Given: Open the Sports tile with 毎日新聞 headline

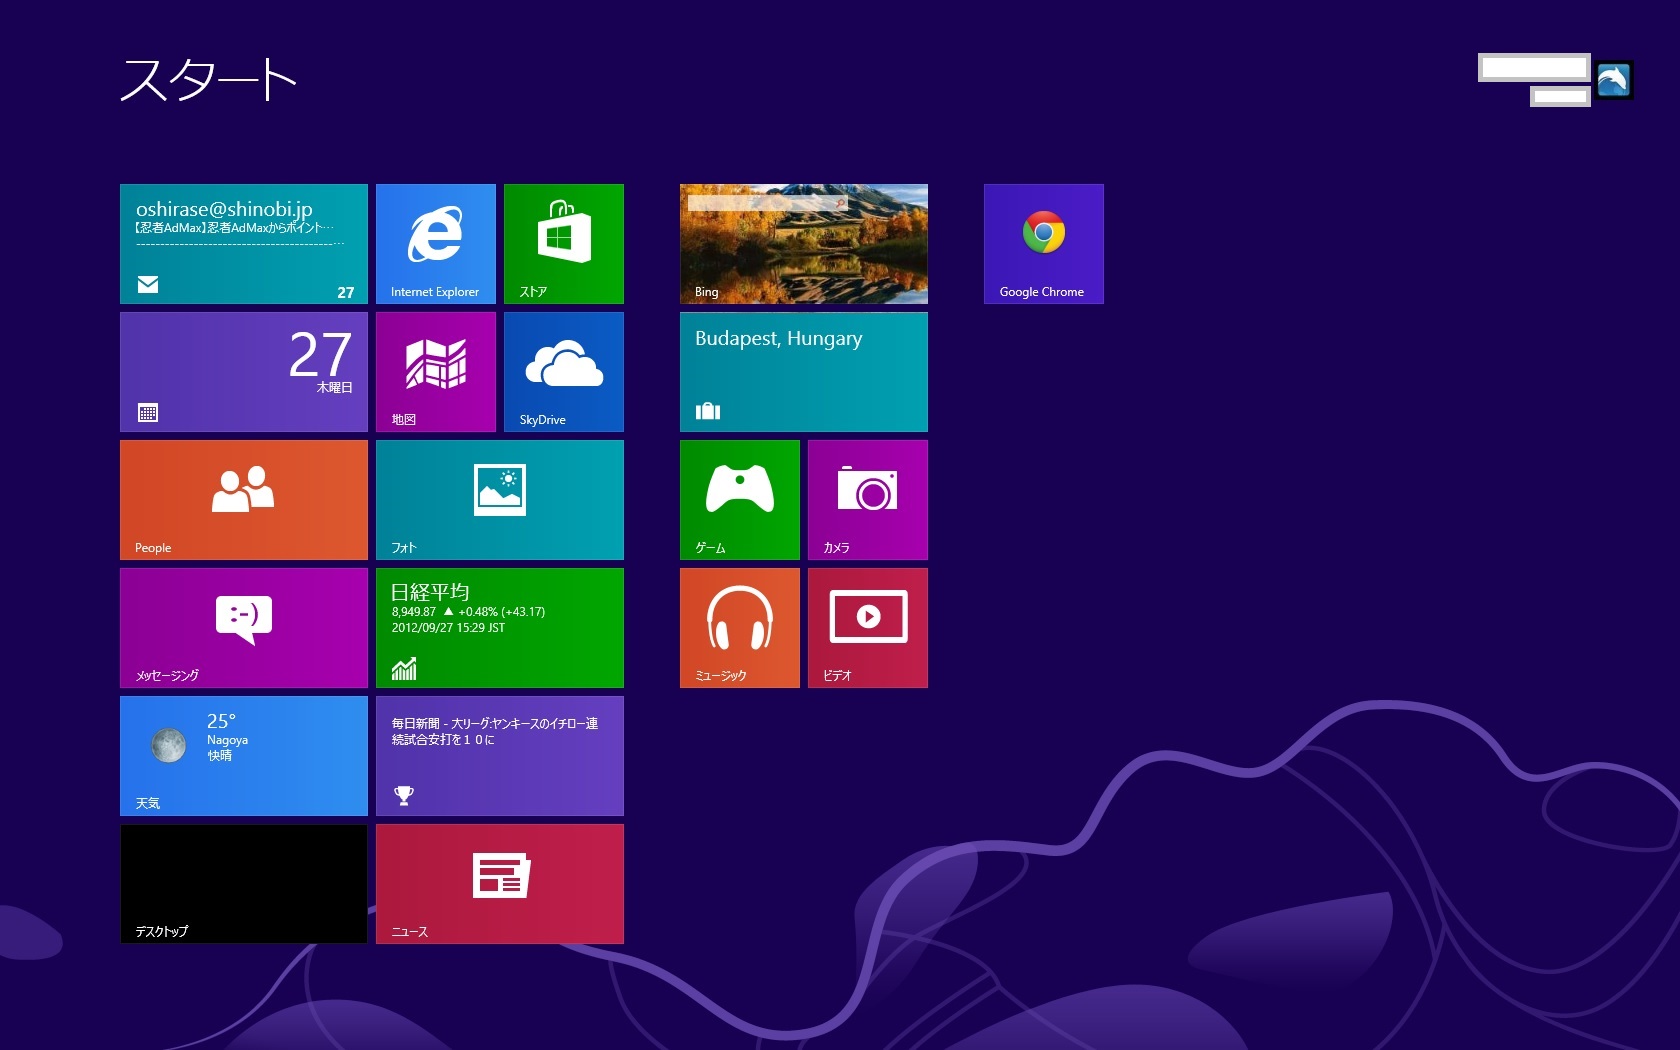Looking at the screenshot, I should coord(500,756).
